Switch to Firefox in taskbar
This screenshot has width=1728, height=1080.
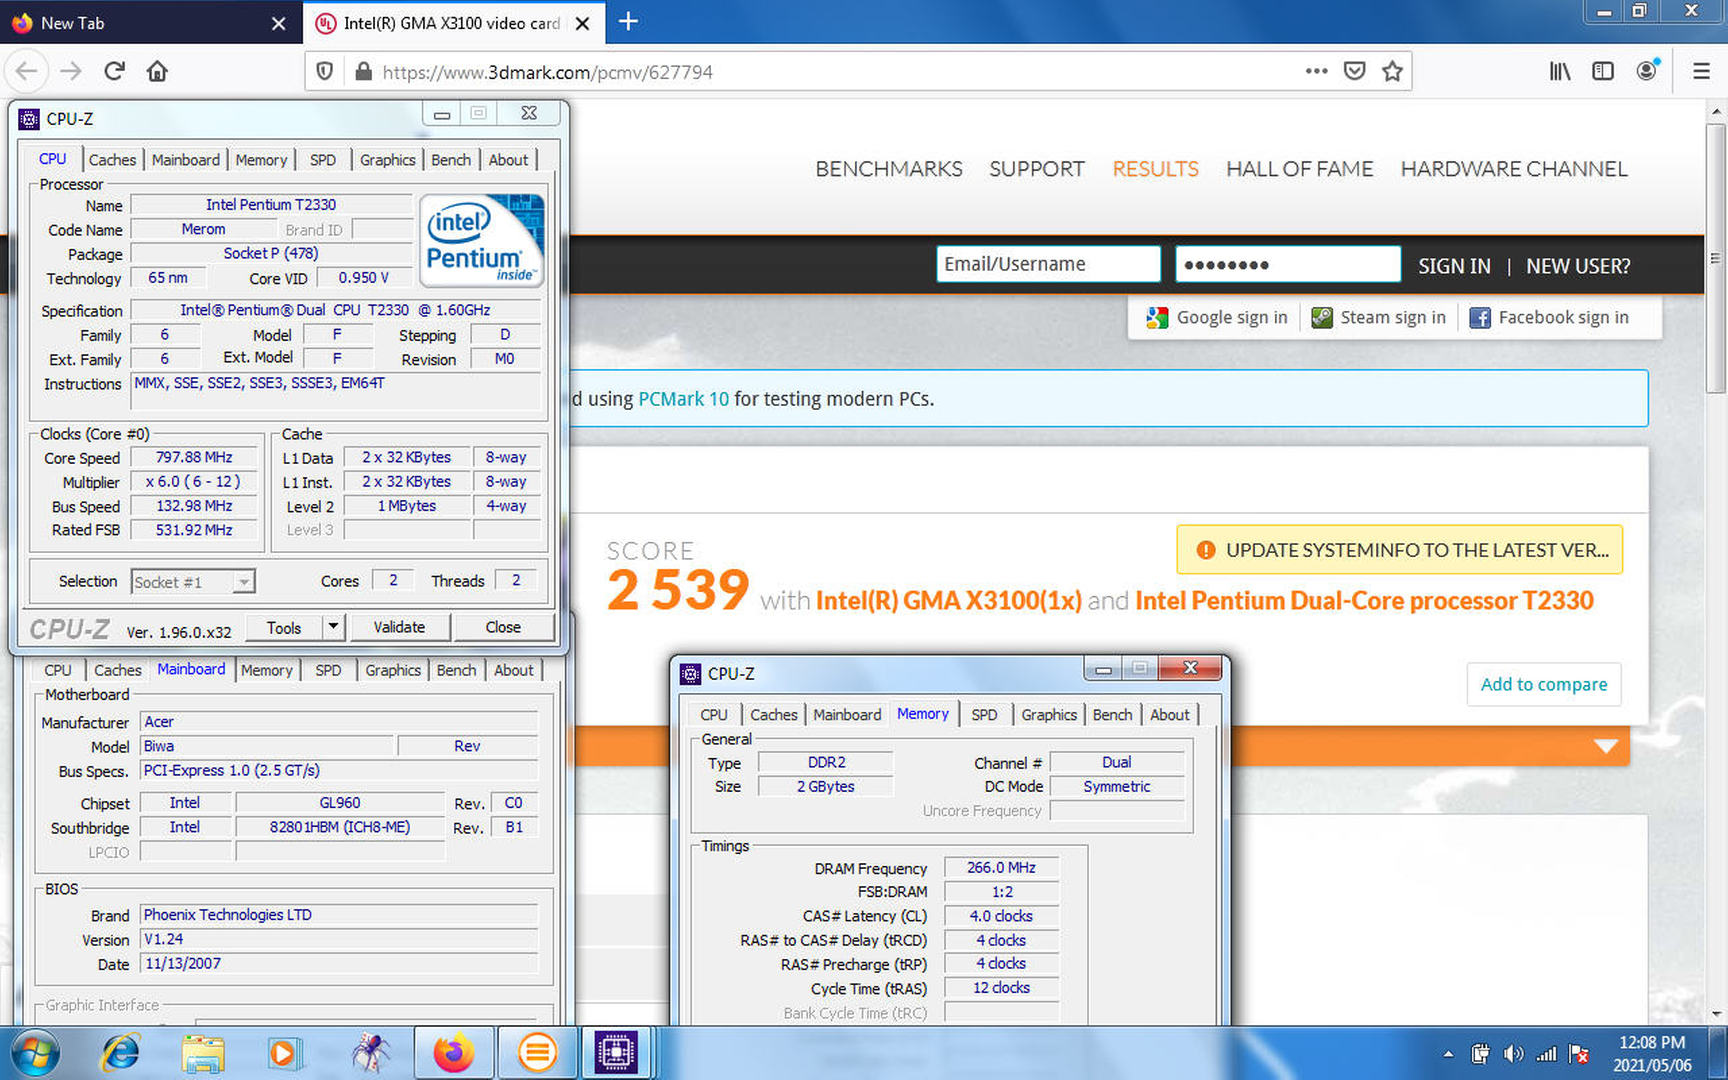coord(453,1053)
